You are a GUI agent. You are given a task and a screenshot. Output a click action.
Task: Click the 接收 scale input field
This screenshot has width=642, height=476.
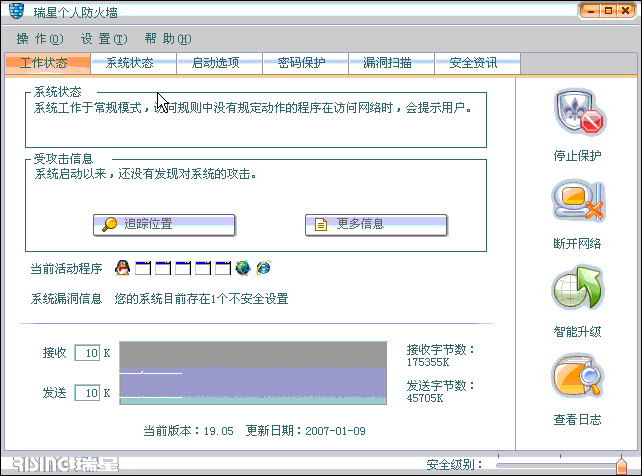pos(87,353)
